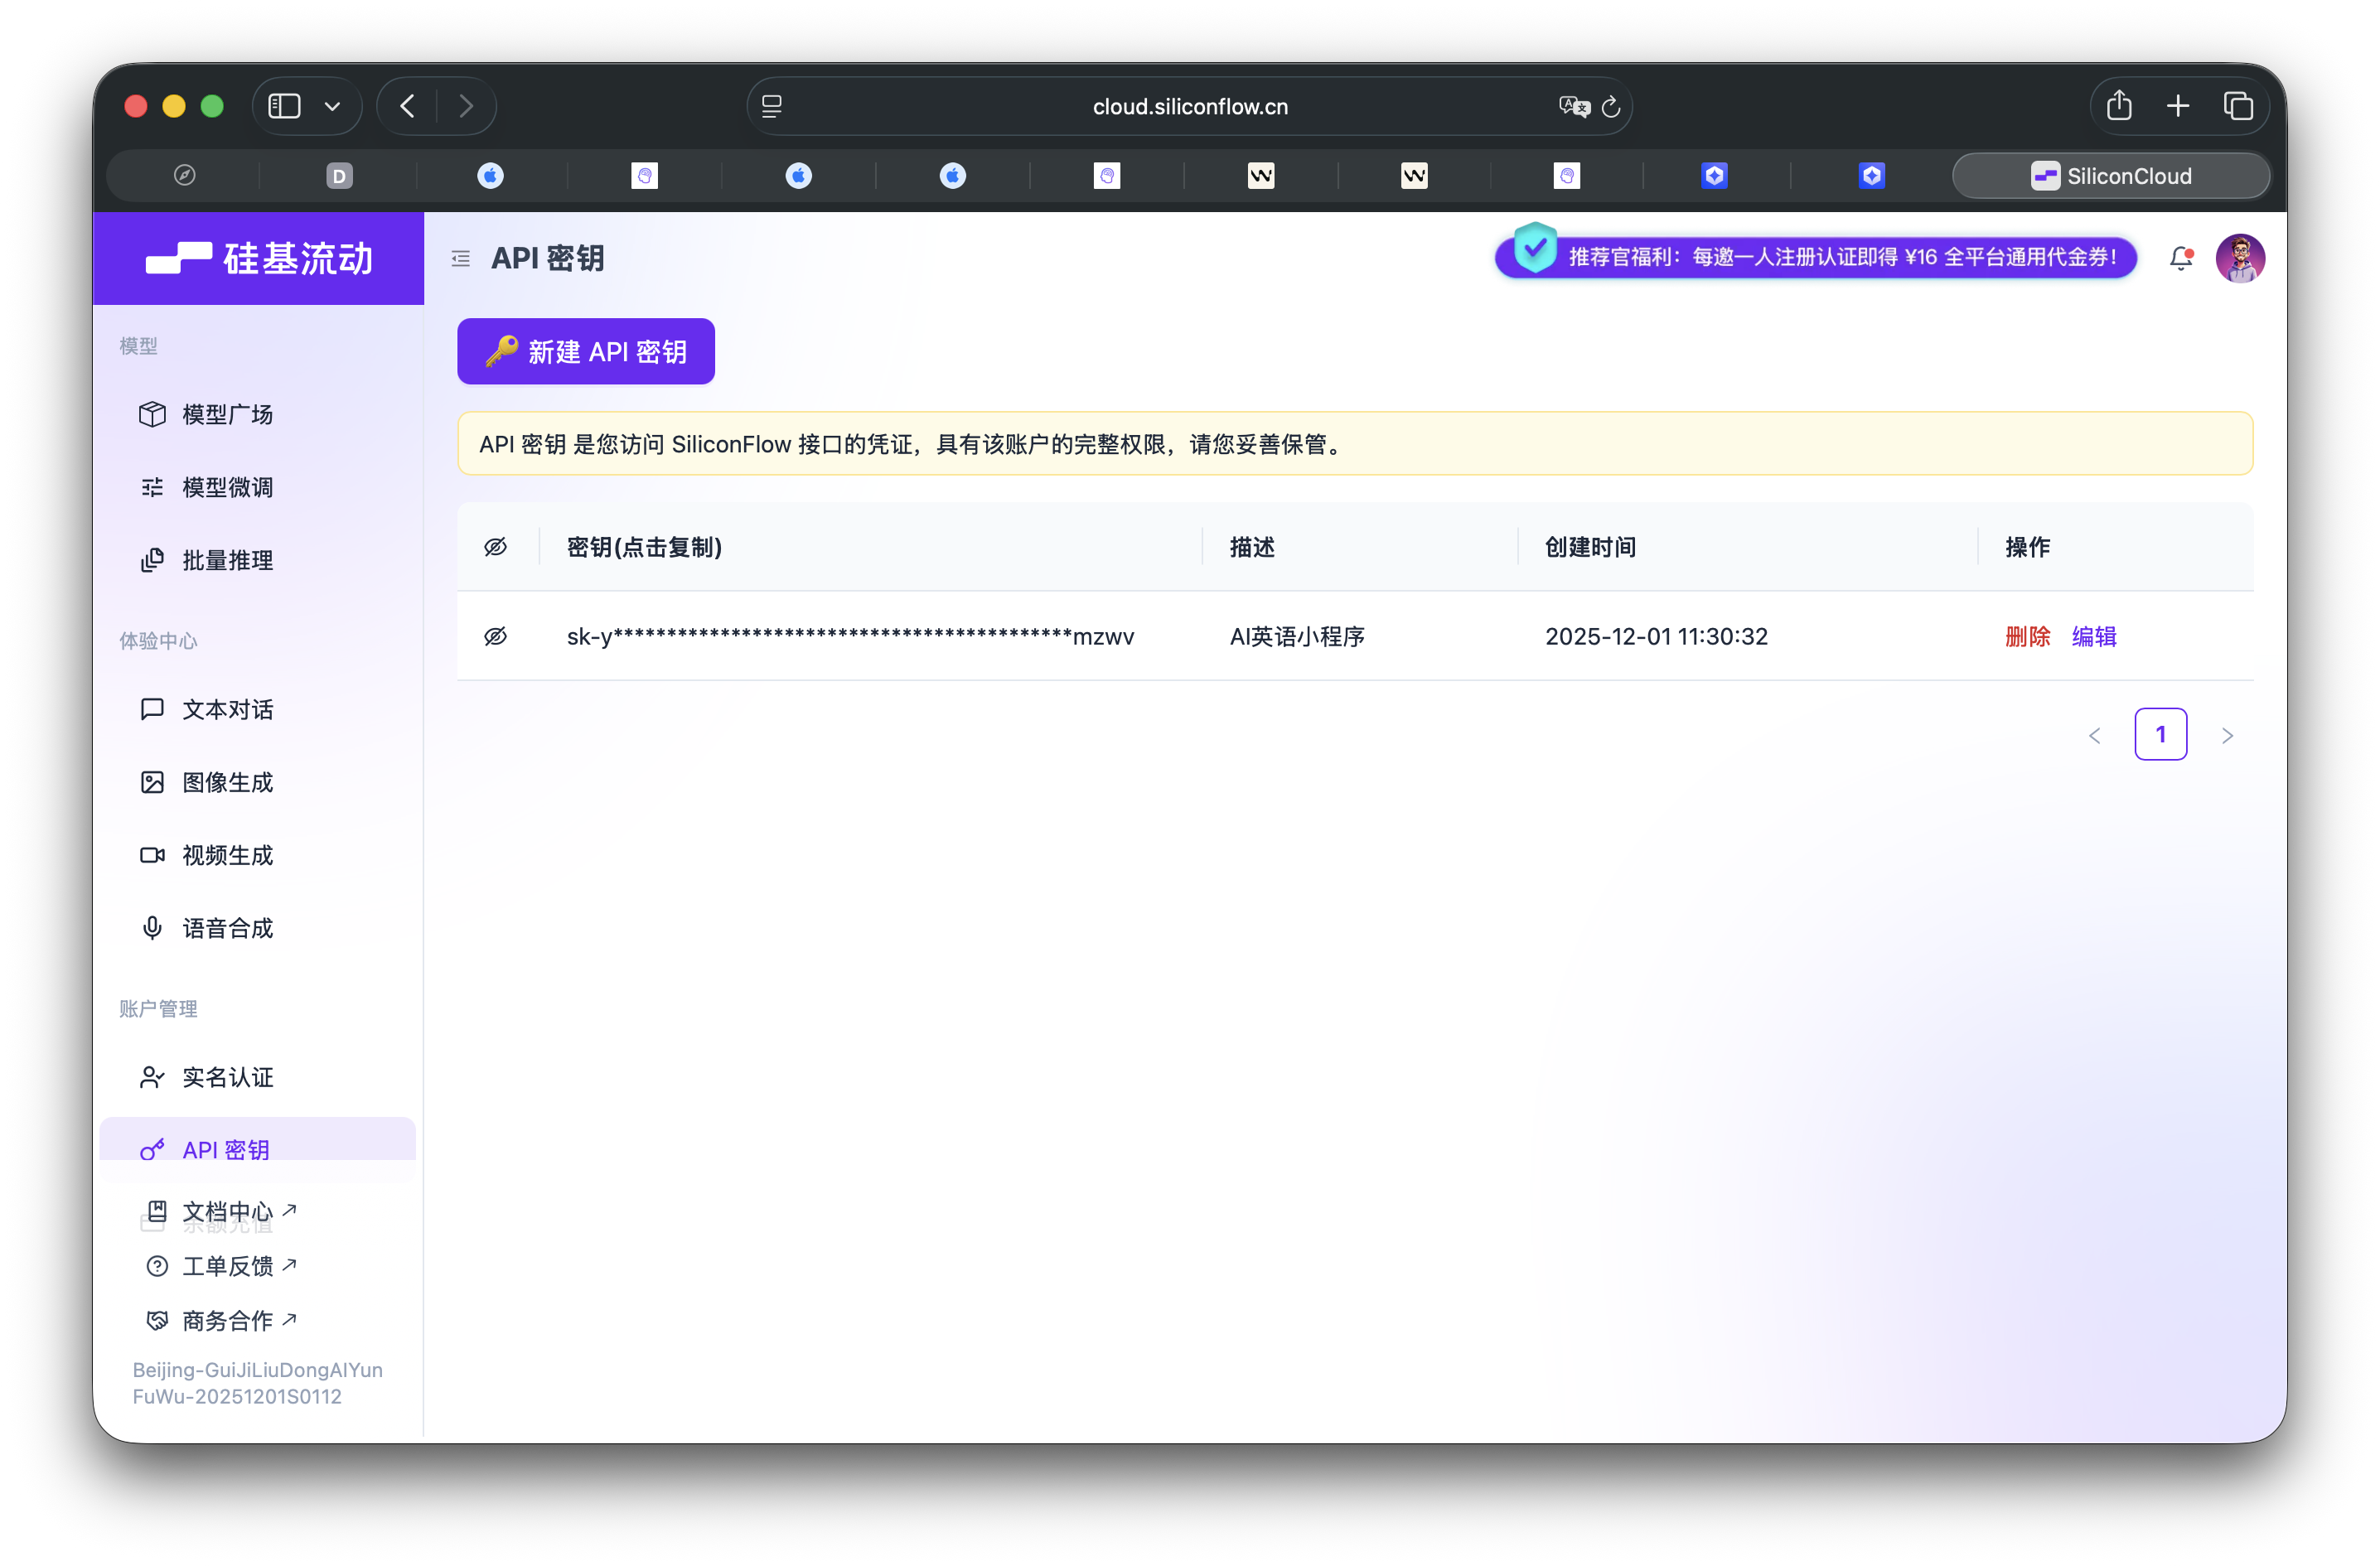Open the user avatar menu

click(x=2240, y=258)
